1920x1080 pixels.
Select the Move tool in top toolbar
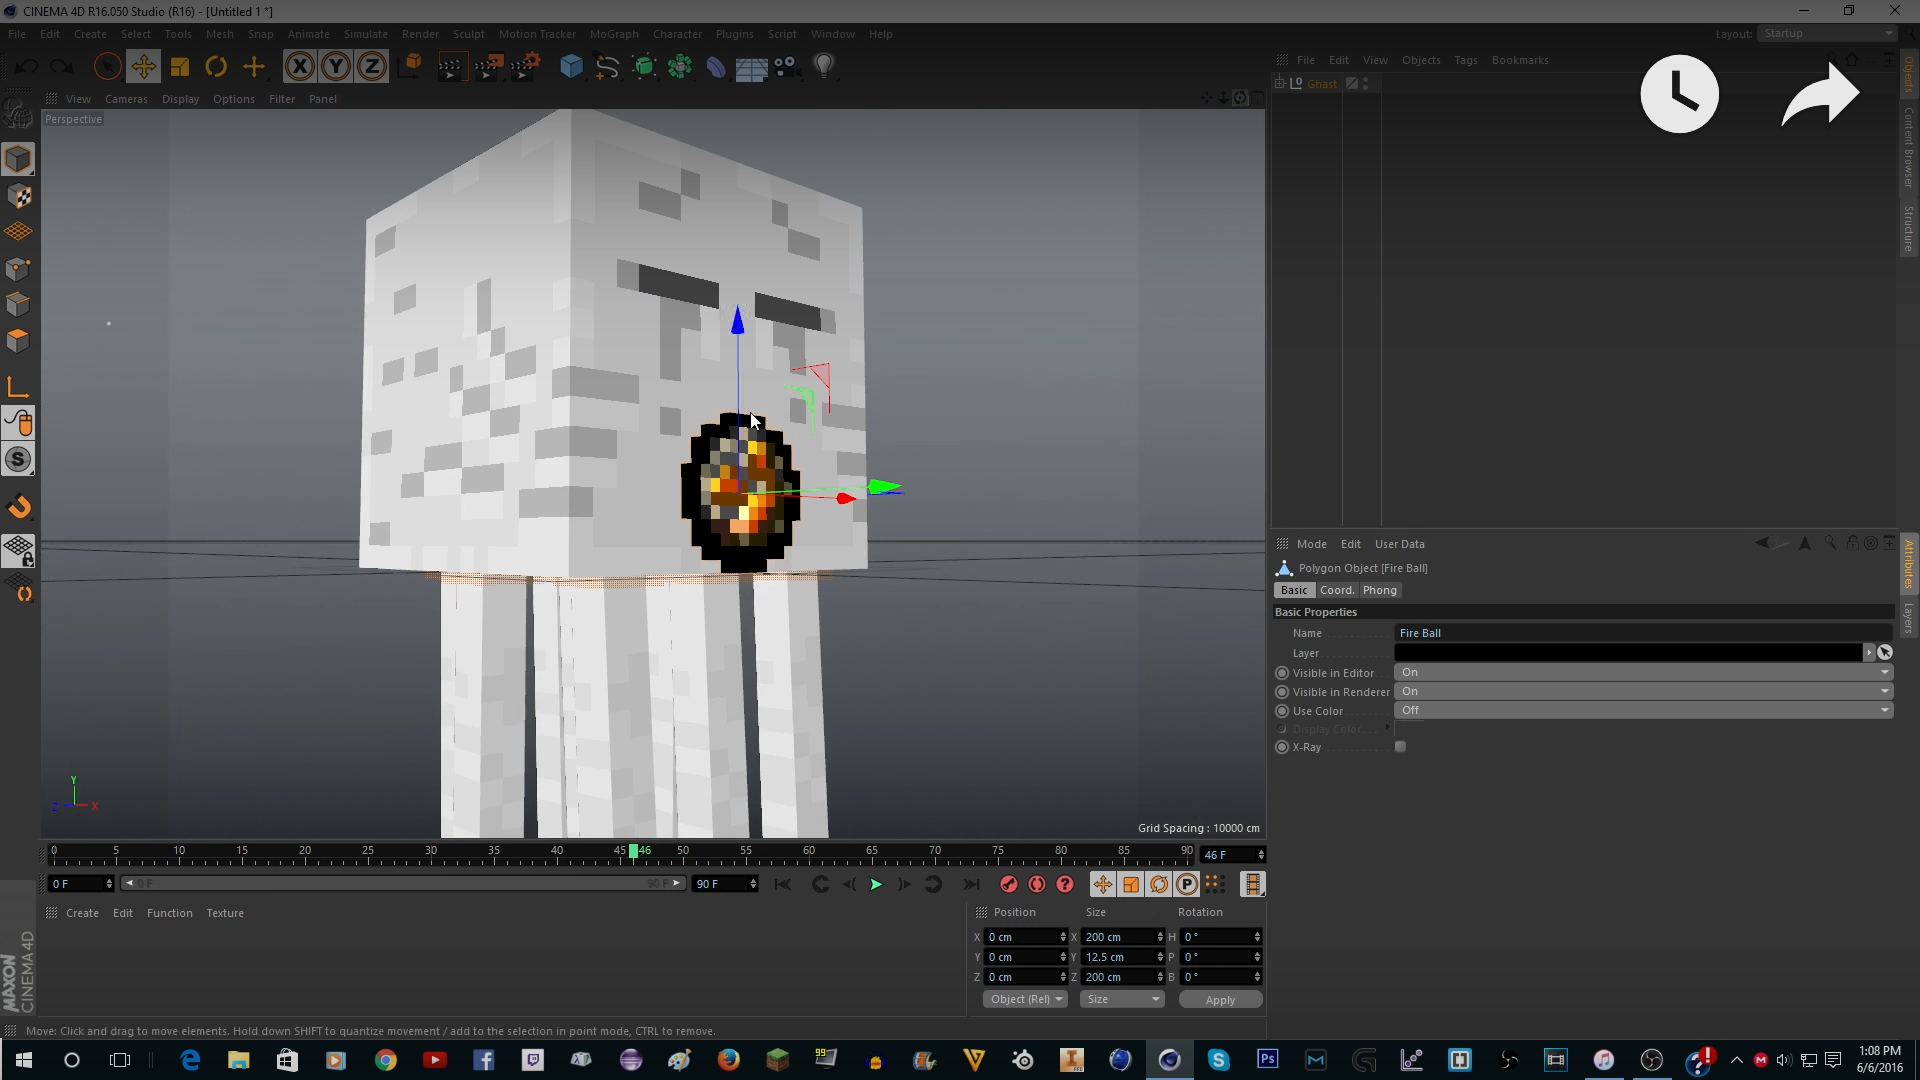(143, 67)
